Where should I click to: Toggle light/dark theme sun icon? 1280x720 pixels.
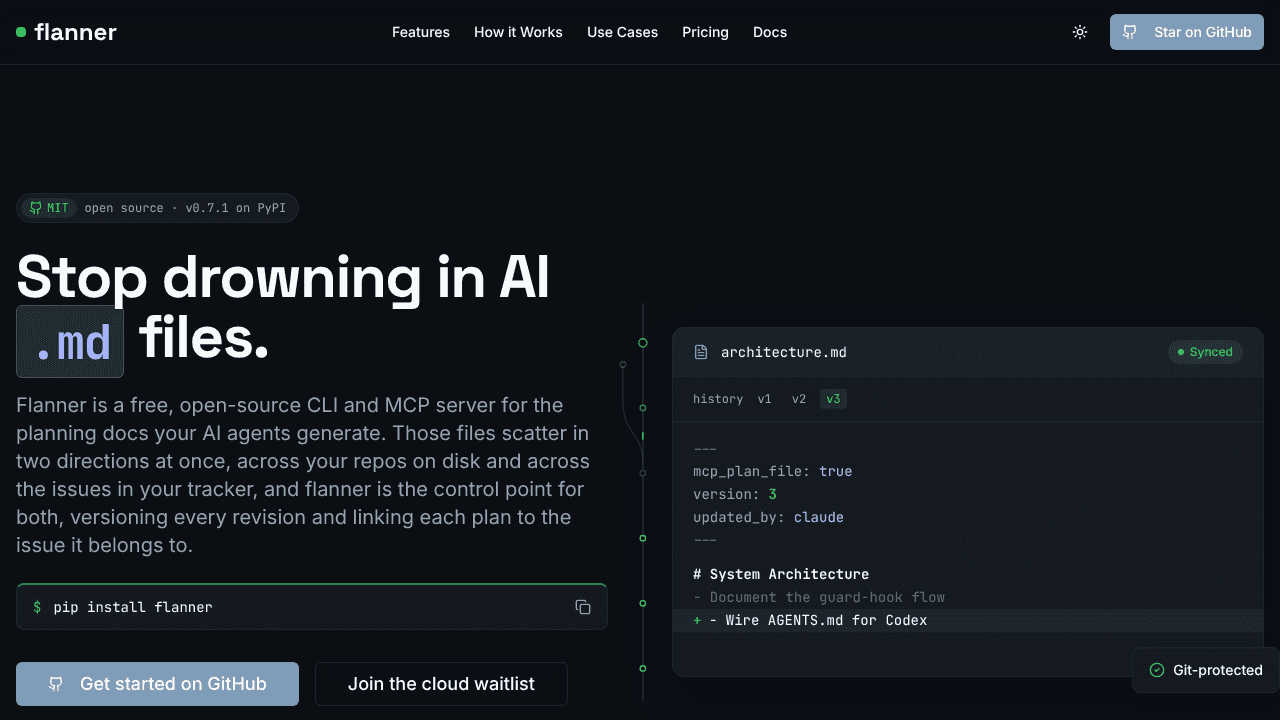1080,32
